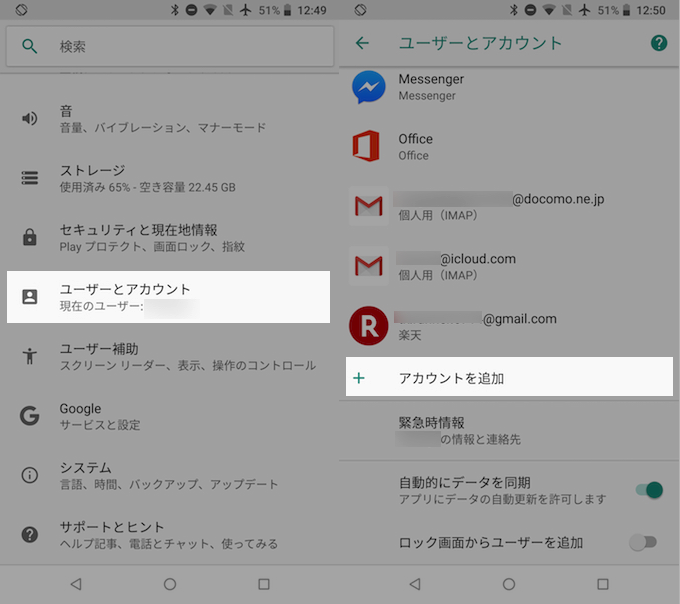Enable add users from lock screen toggle

(644, 542)
